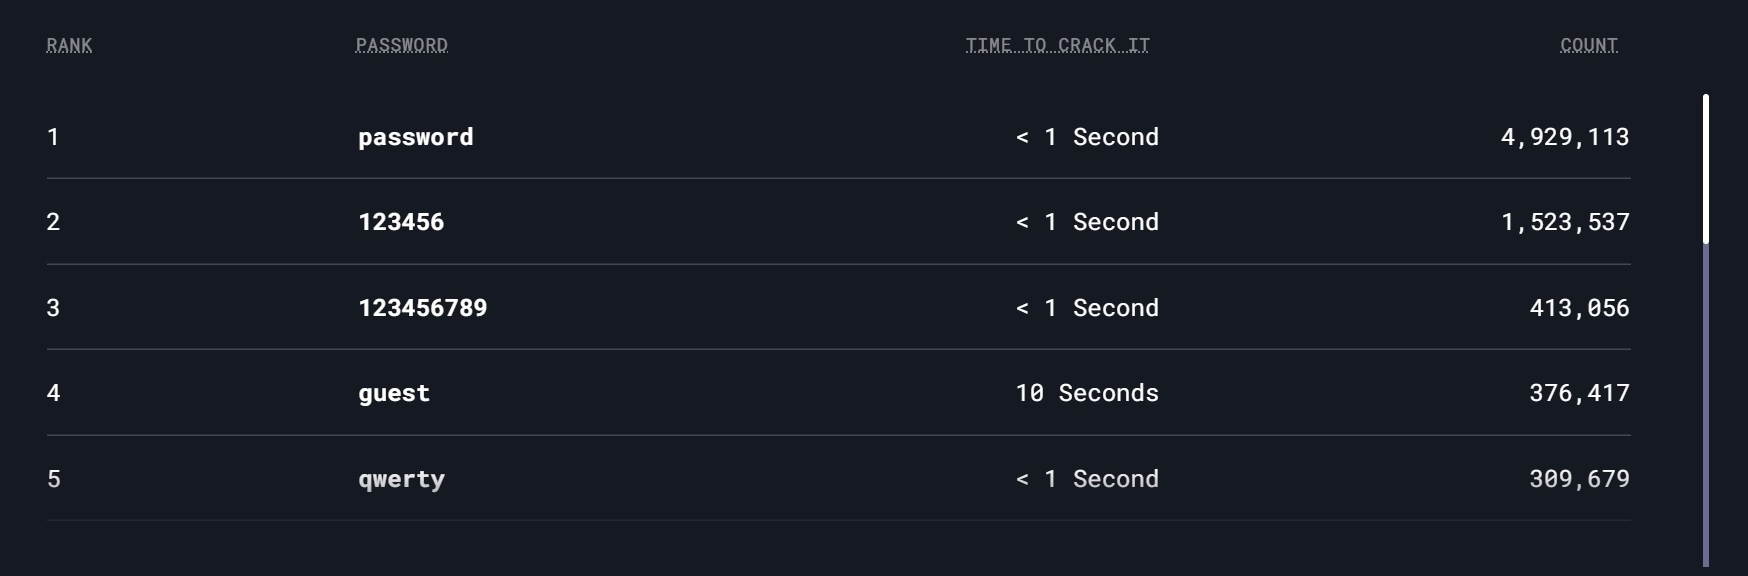The image size is (1748, 576).
Task: Click the lower scrollbar track area
Action: coord(1705,420)
